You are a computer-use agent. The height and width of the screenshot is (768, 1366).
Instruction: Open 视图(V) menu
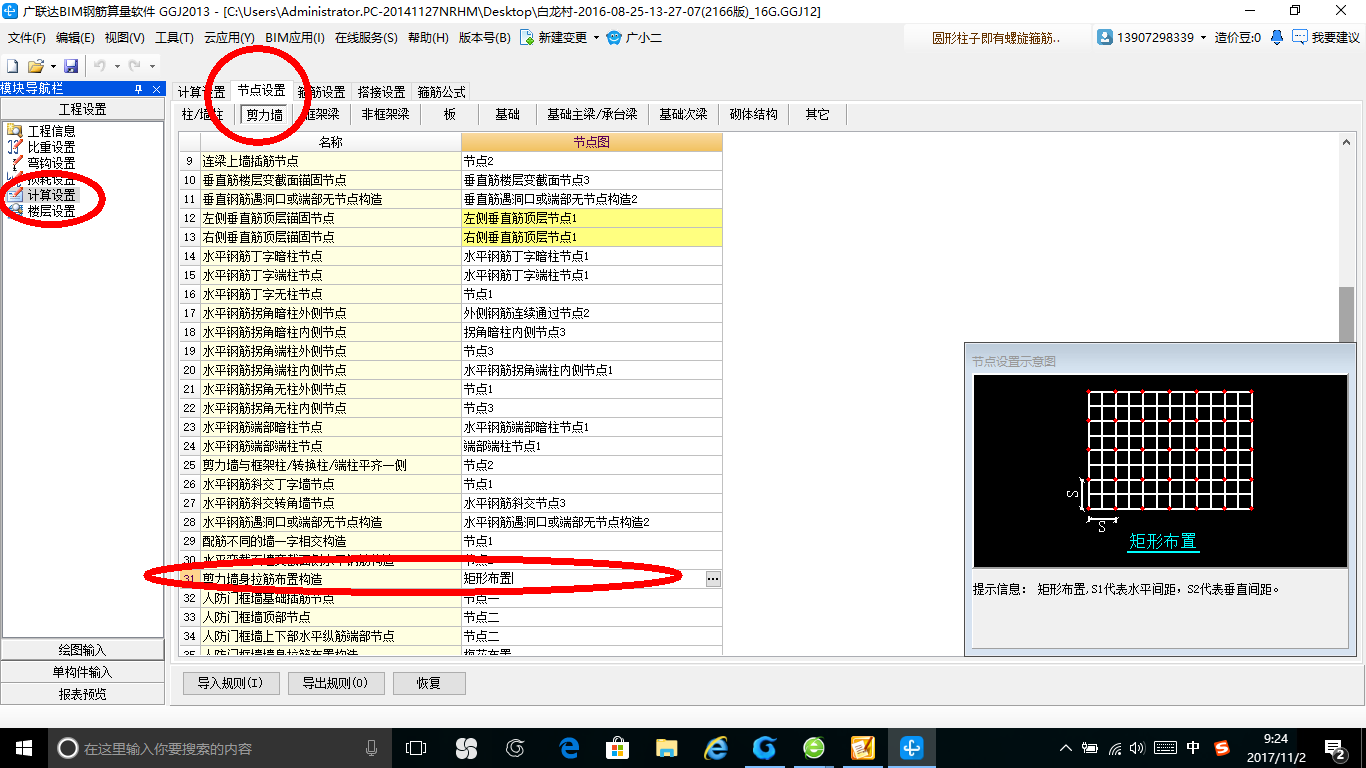124,38
